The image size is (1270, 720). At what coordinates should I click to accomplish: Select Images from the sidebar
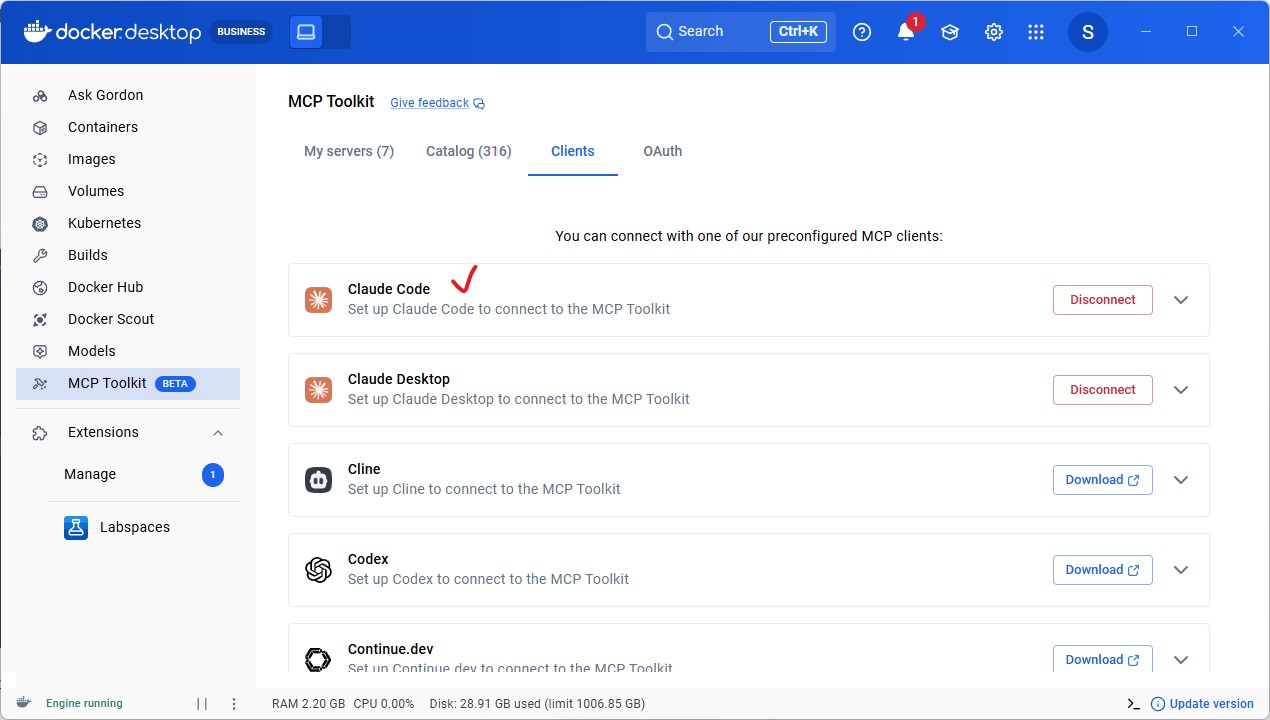91,159
